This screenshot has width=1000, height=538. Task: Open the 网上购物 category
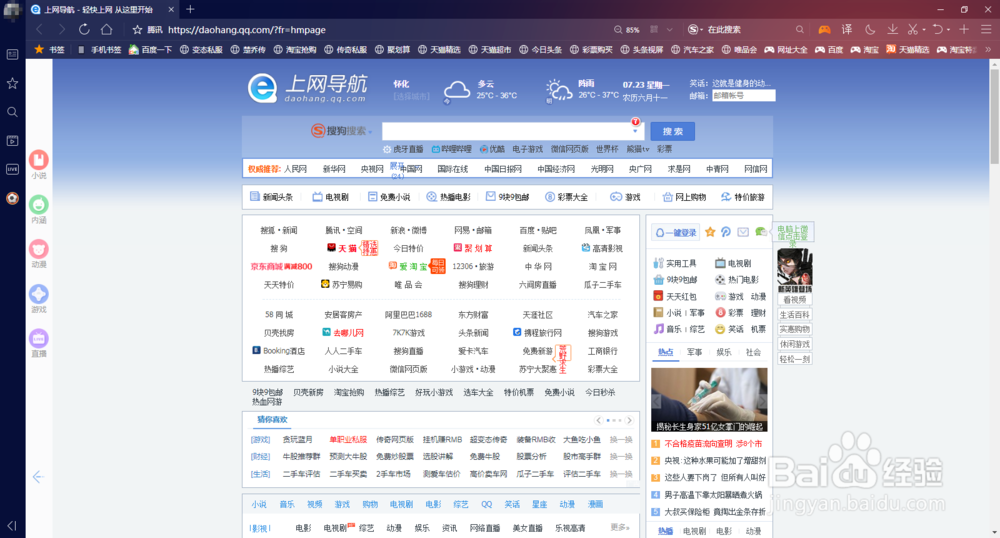coord(684,197)
